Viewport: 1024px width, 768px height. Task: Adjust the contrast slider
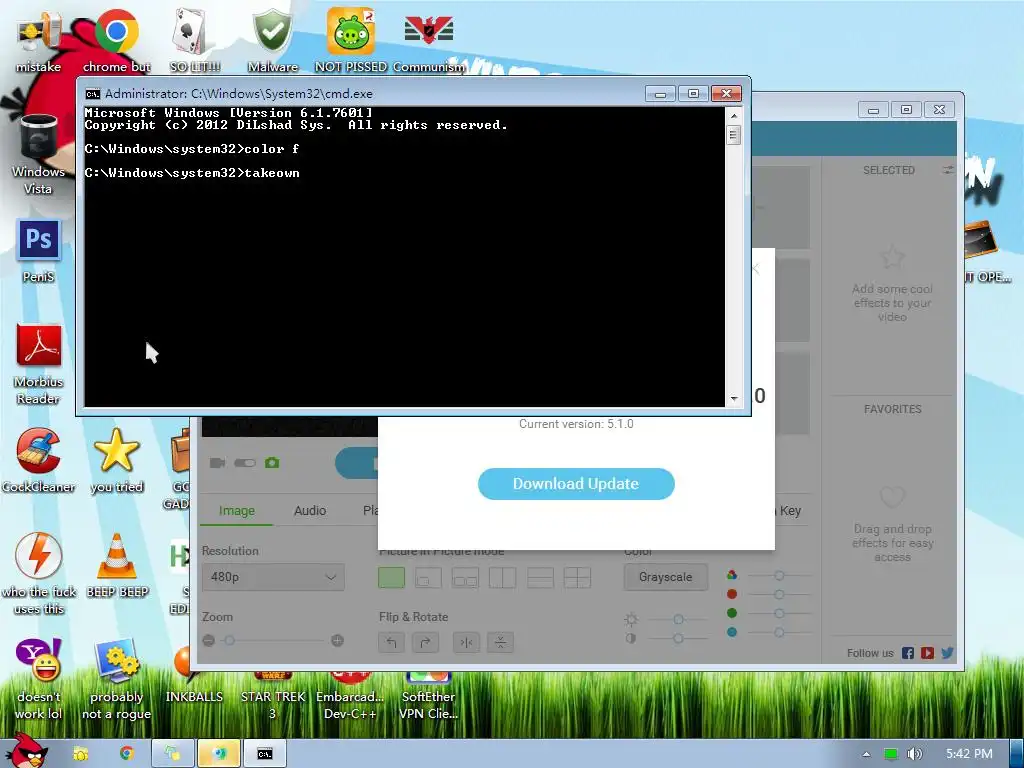679,638
